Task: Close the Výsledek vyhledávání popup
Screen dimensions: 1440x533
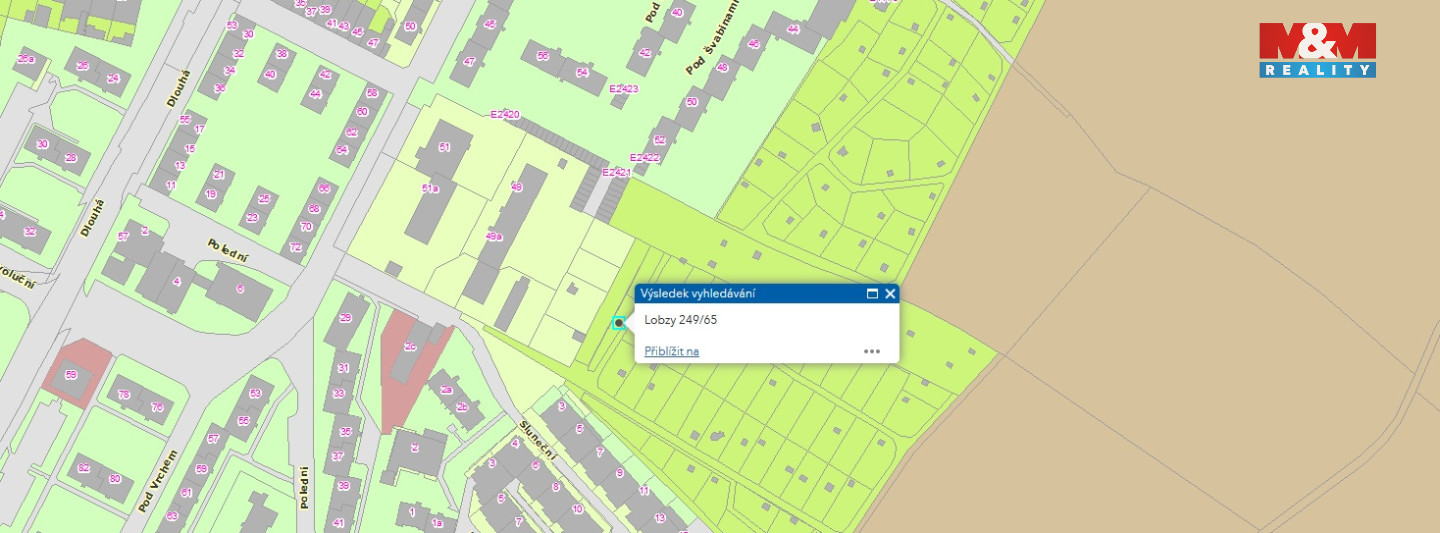Action: tap(890, 294)
